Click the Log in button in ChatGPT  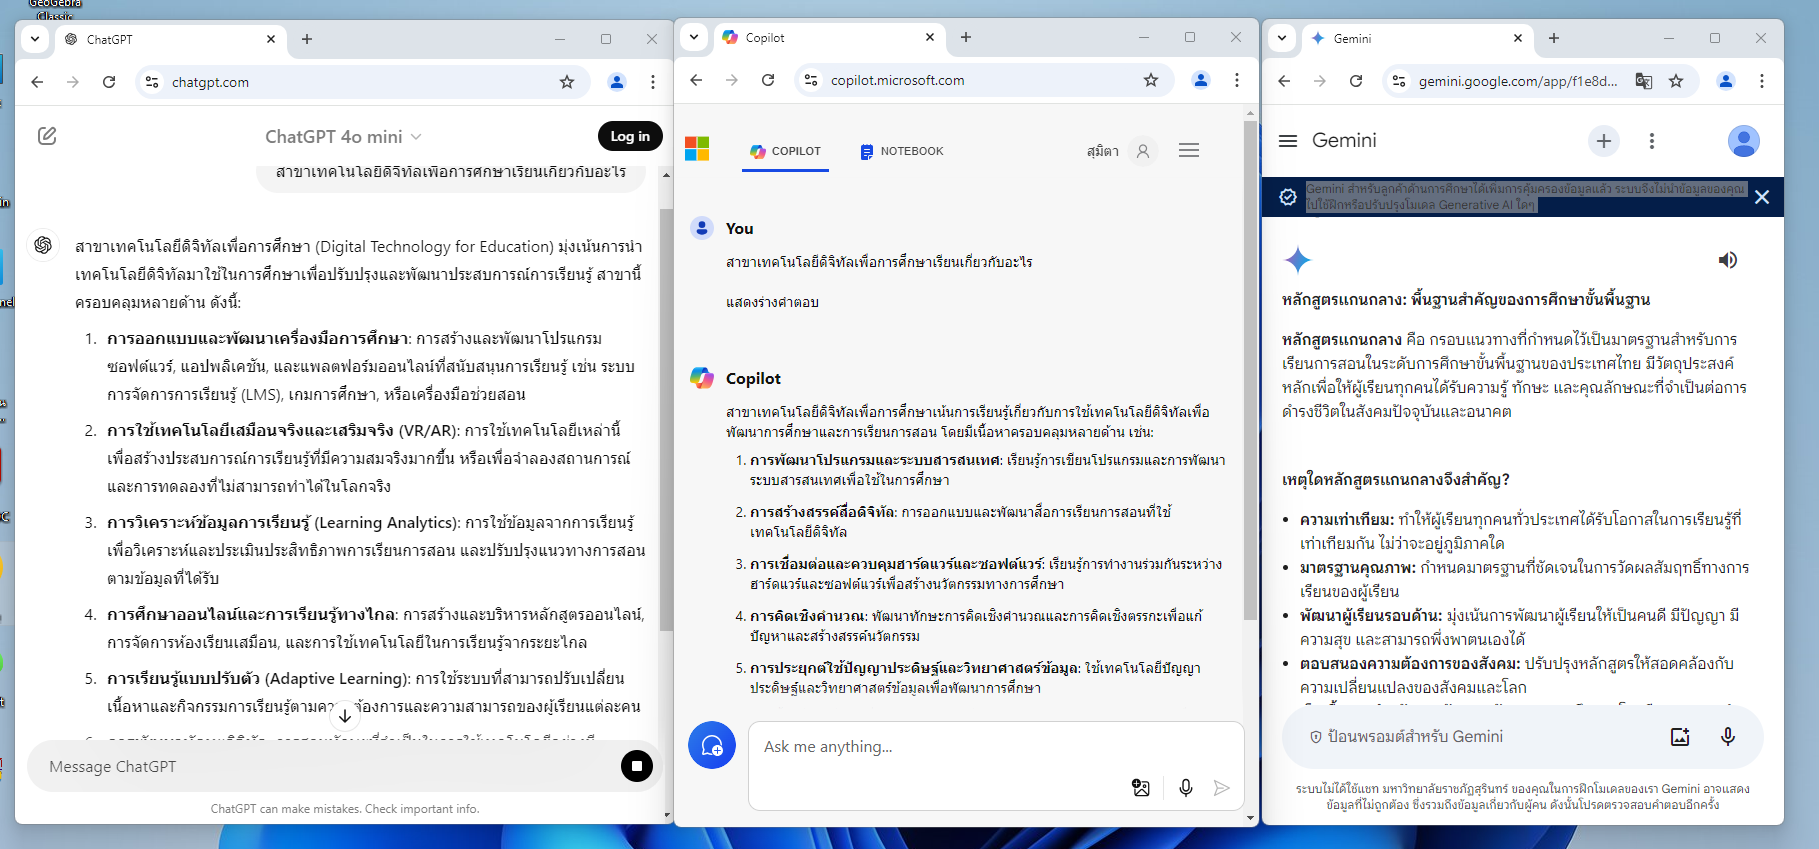[x=630, y=136]
